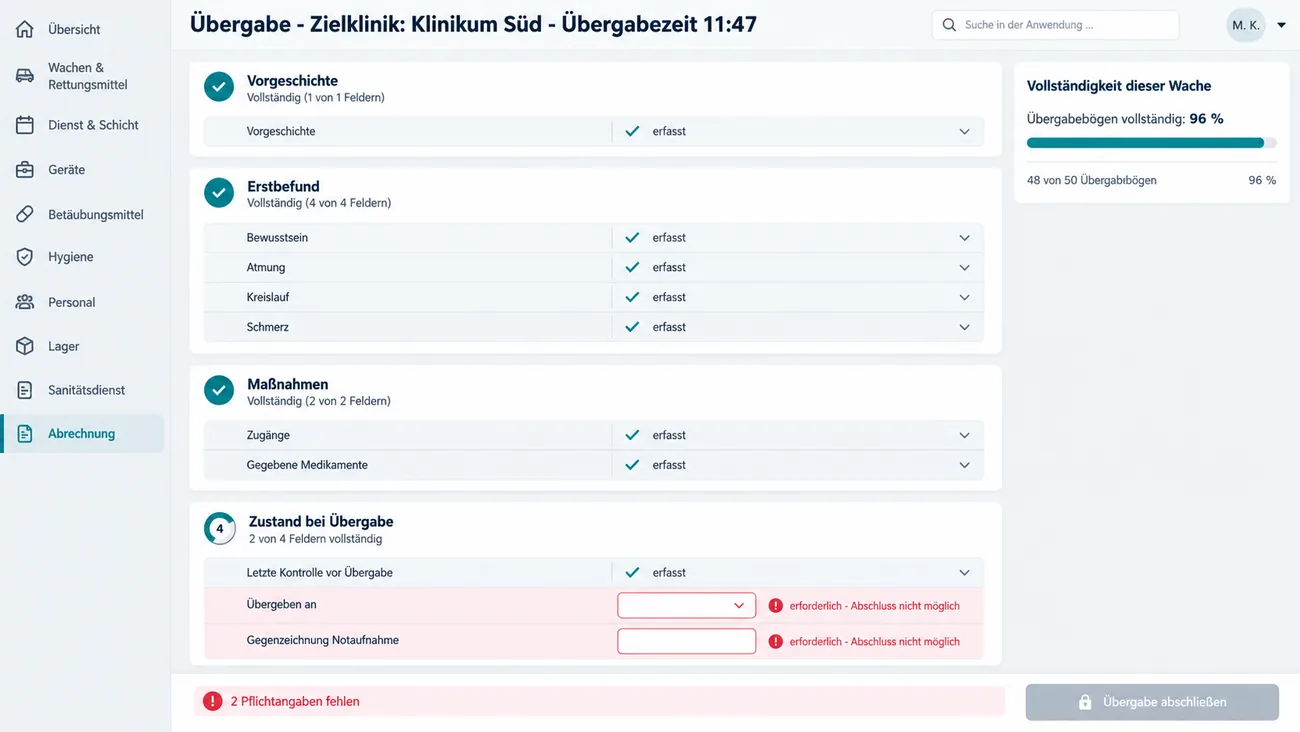Toggle the Maßnahmen section checkmark circle

tap(219, 390)
